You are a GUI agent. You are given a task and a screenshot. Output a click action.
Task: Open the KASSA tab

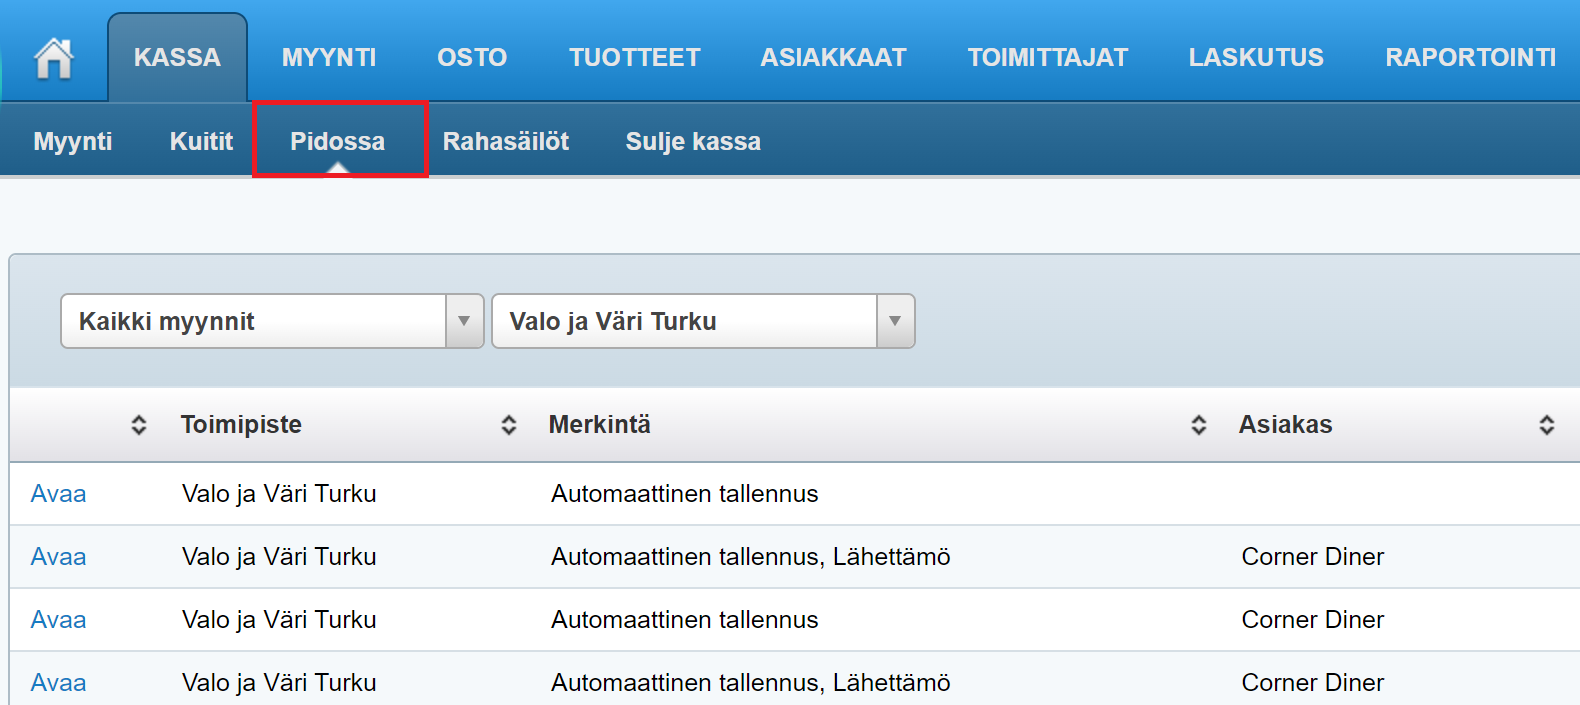(177, 58)
